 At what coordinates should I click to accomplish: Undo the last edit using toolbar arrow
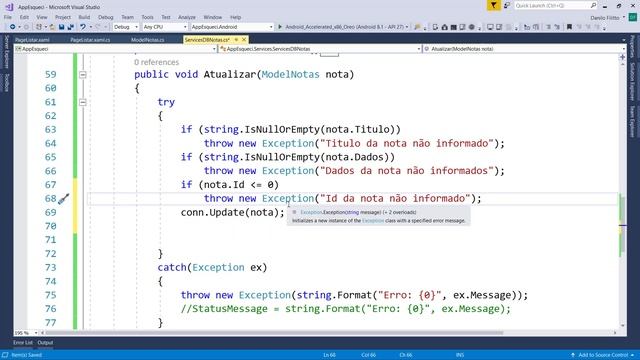pyautogui.click(x=83, y=27)
